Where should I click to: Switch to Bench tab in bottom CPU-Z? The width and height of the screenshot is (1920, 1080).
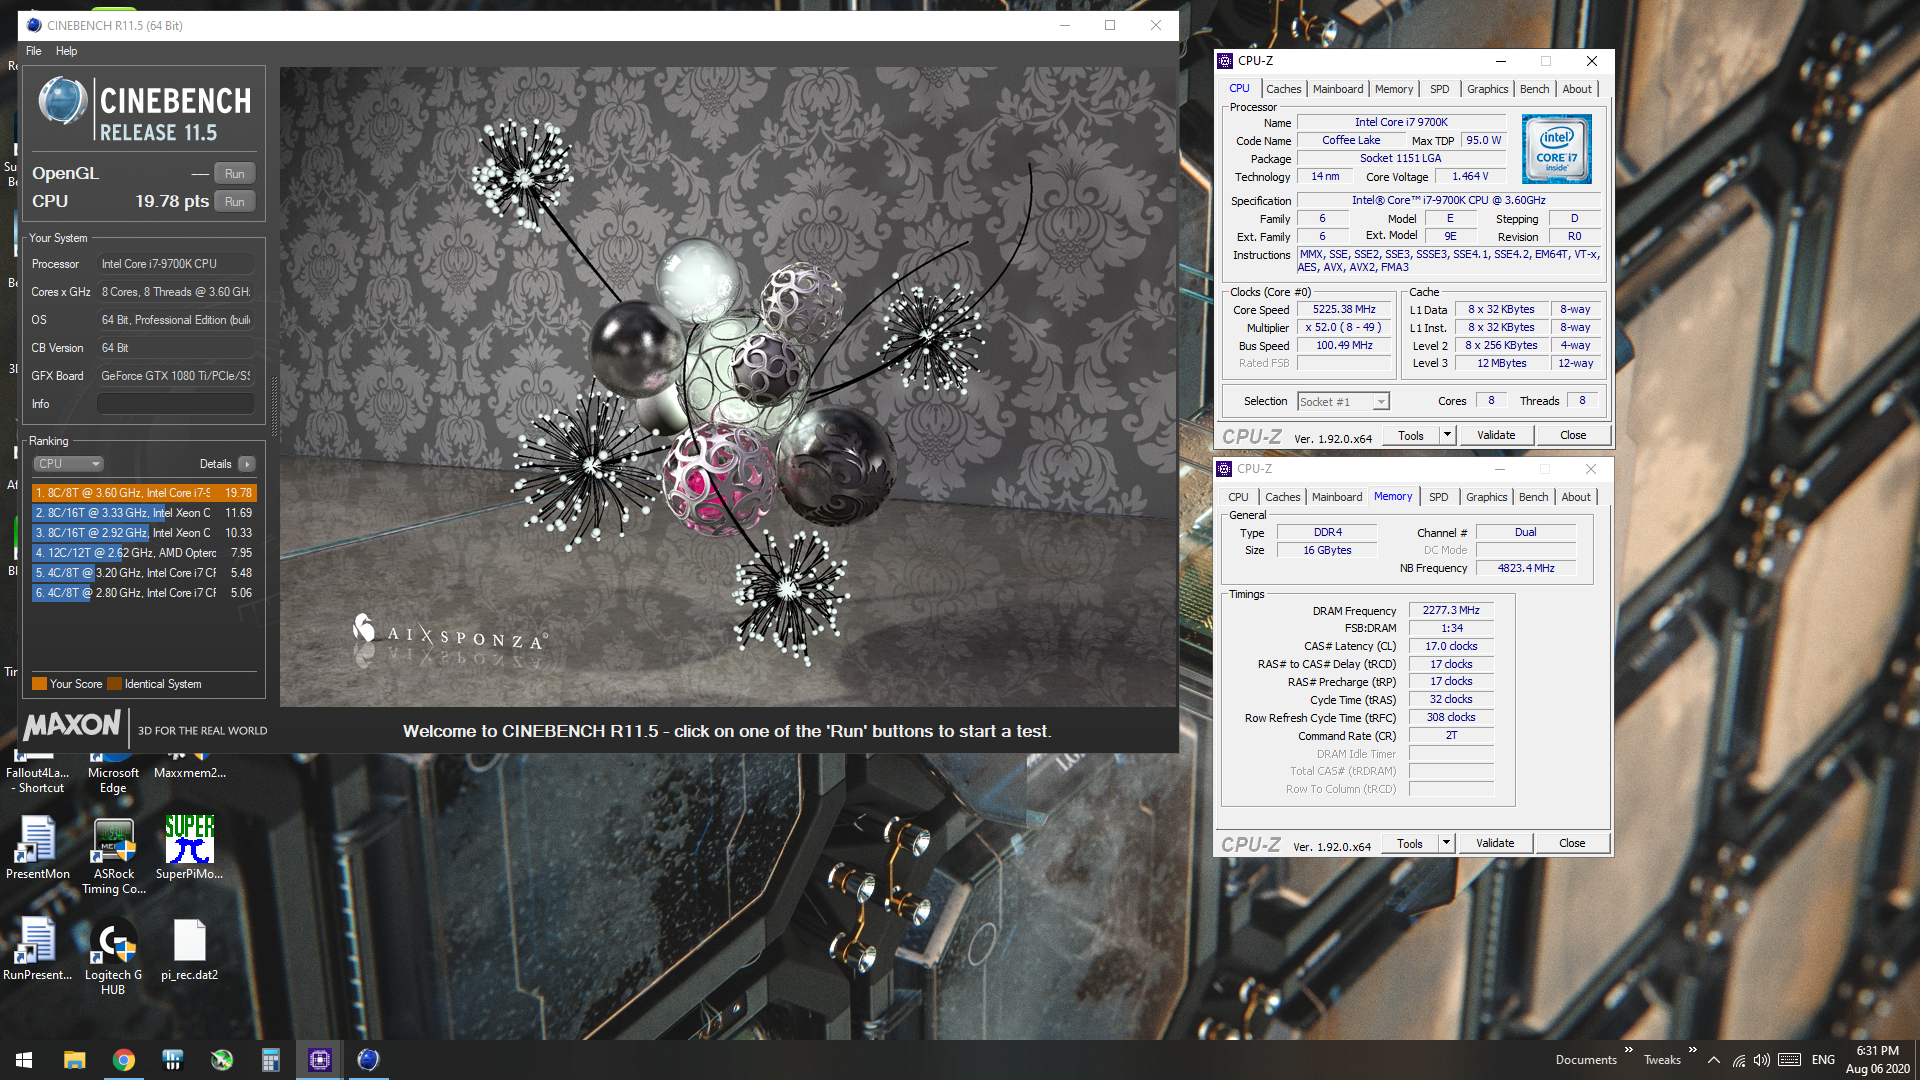(1533, 497)
